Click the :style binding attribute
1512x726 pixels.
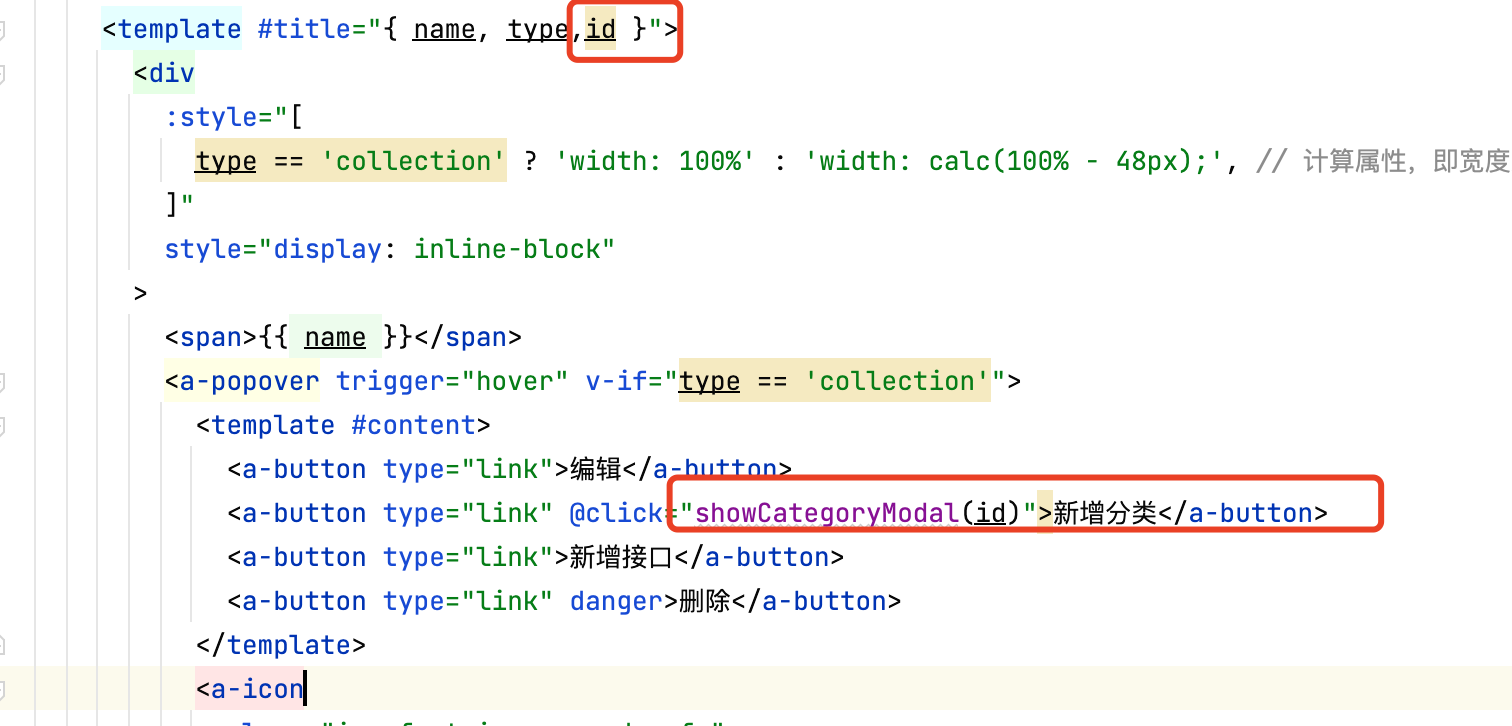tap(212, 118)
